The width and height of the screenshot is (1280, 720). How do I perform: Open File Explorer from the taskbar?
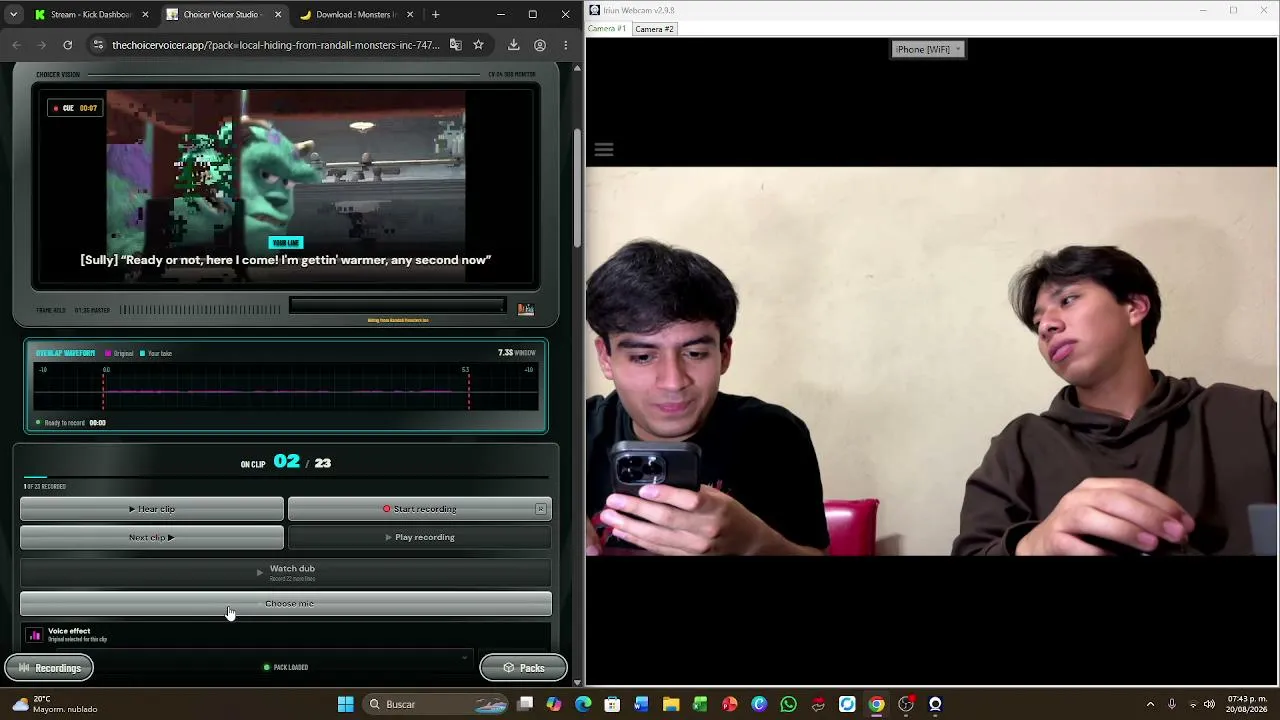click(671, 704)
